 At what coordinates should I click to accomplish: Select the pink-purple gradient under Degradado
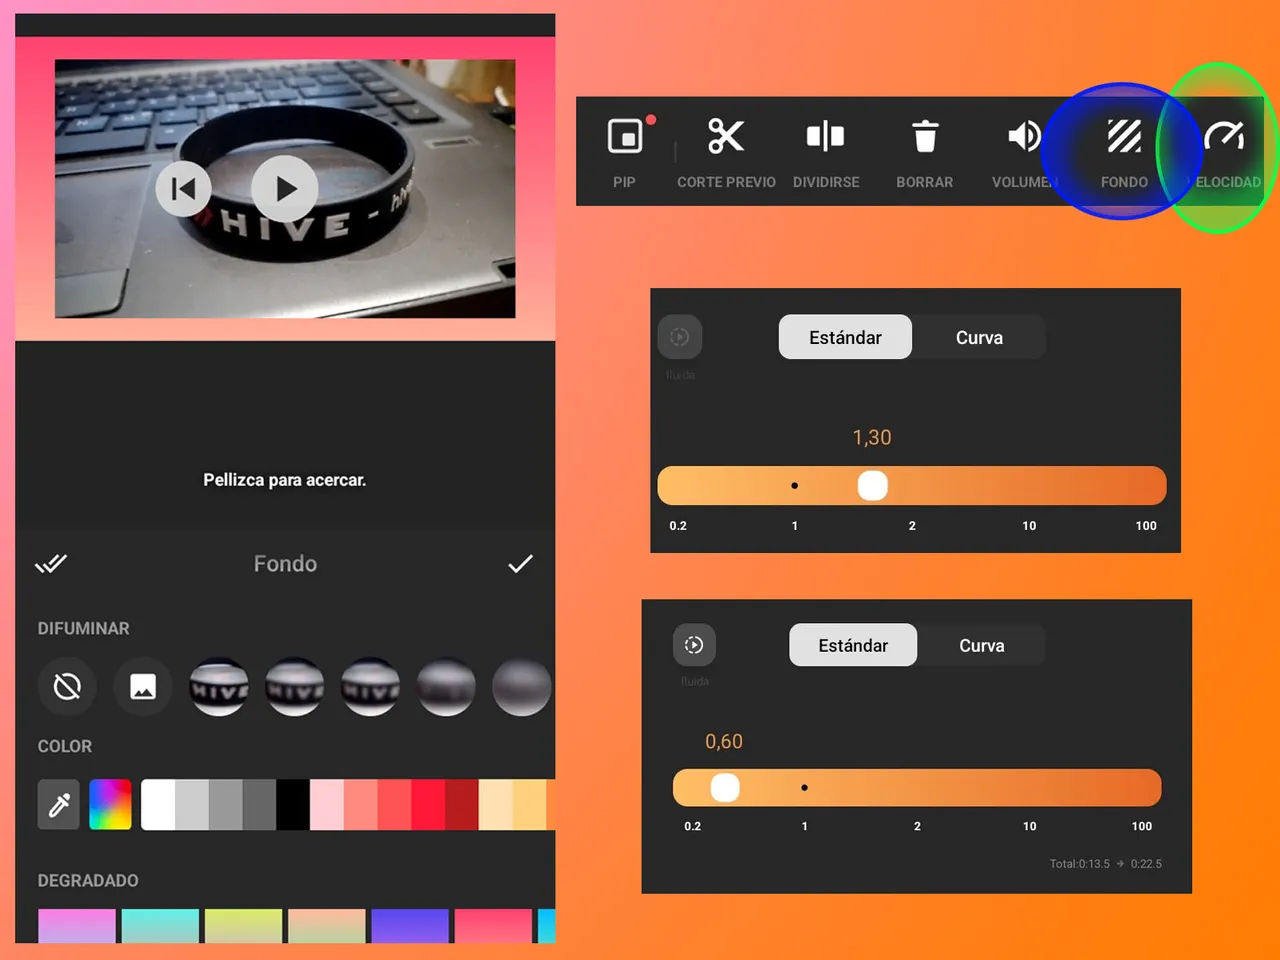77,926
